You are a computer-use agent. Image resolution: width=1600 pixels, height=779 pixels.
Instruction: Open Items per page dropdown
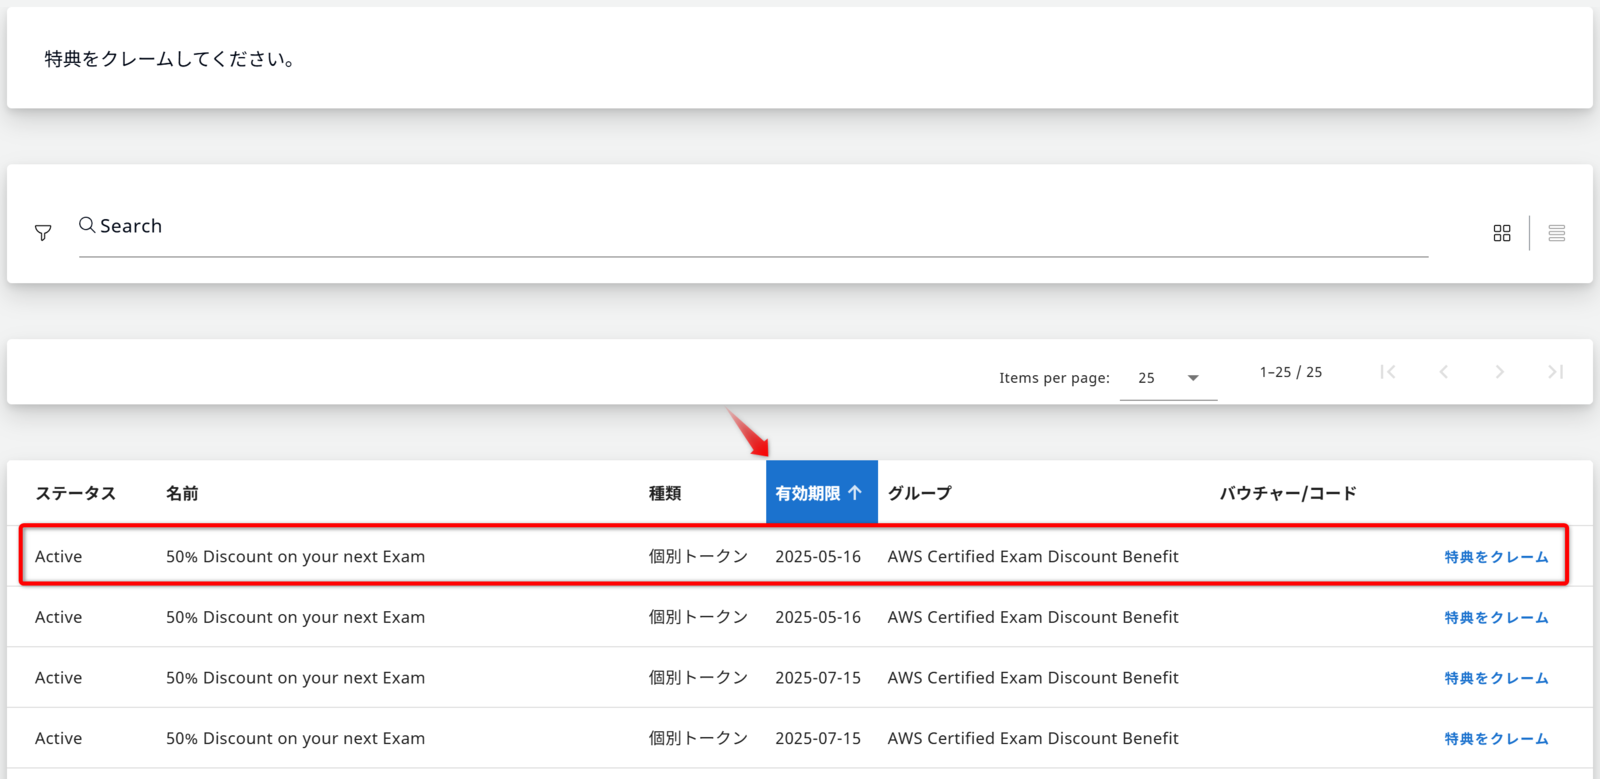tap(1168, 378)
